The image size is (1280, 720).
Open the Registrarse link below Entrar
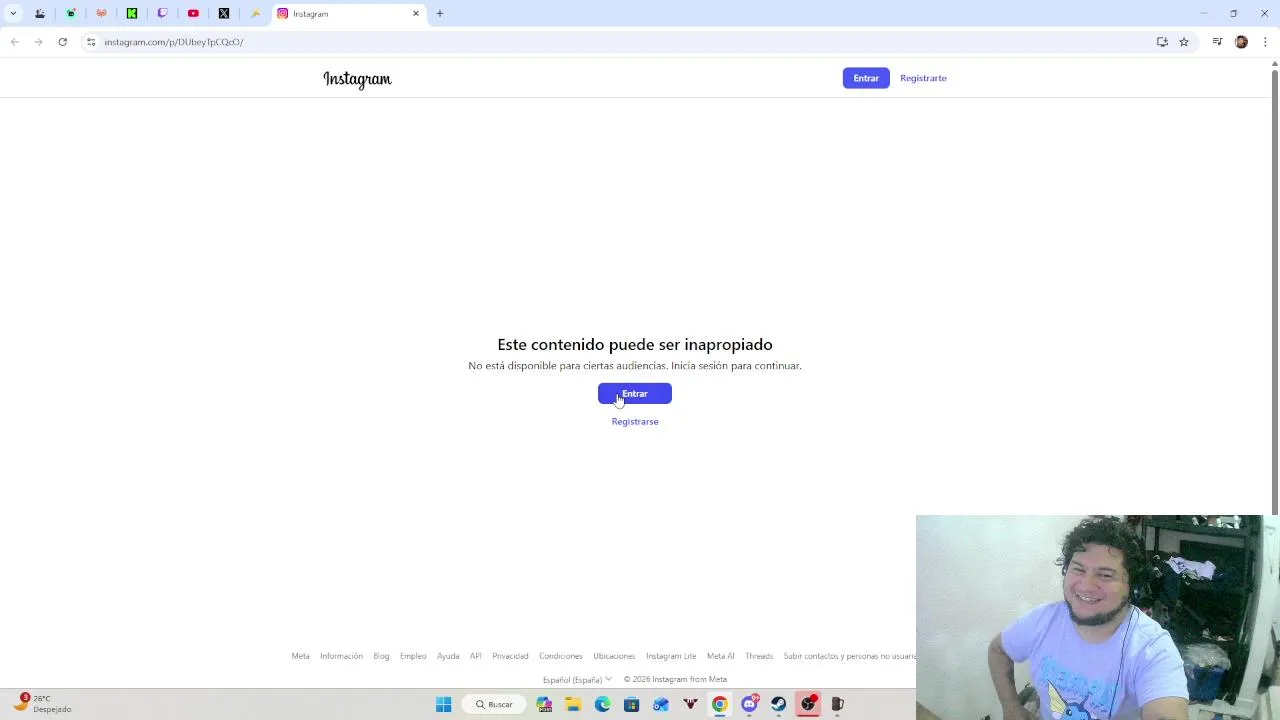click(x=635, y=422)
